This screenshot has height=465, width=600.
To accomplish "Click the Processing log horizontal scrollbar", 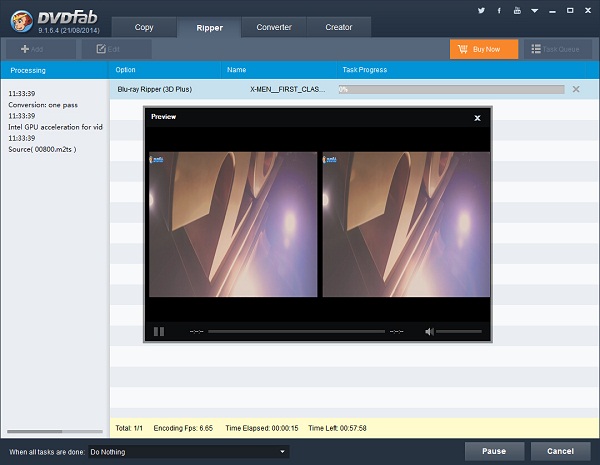I will tap(55, 431).
